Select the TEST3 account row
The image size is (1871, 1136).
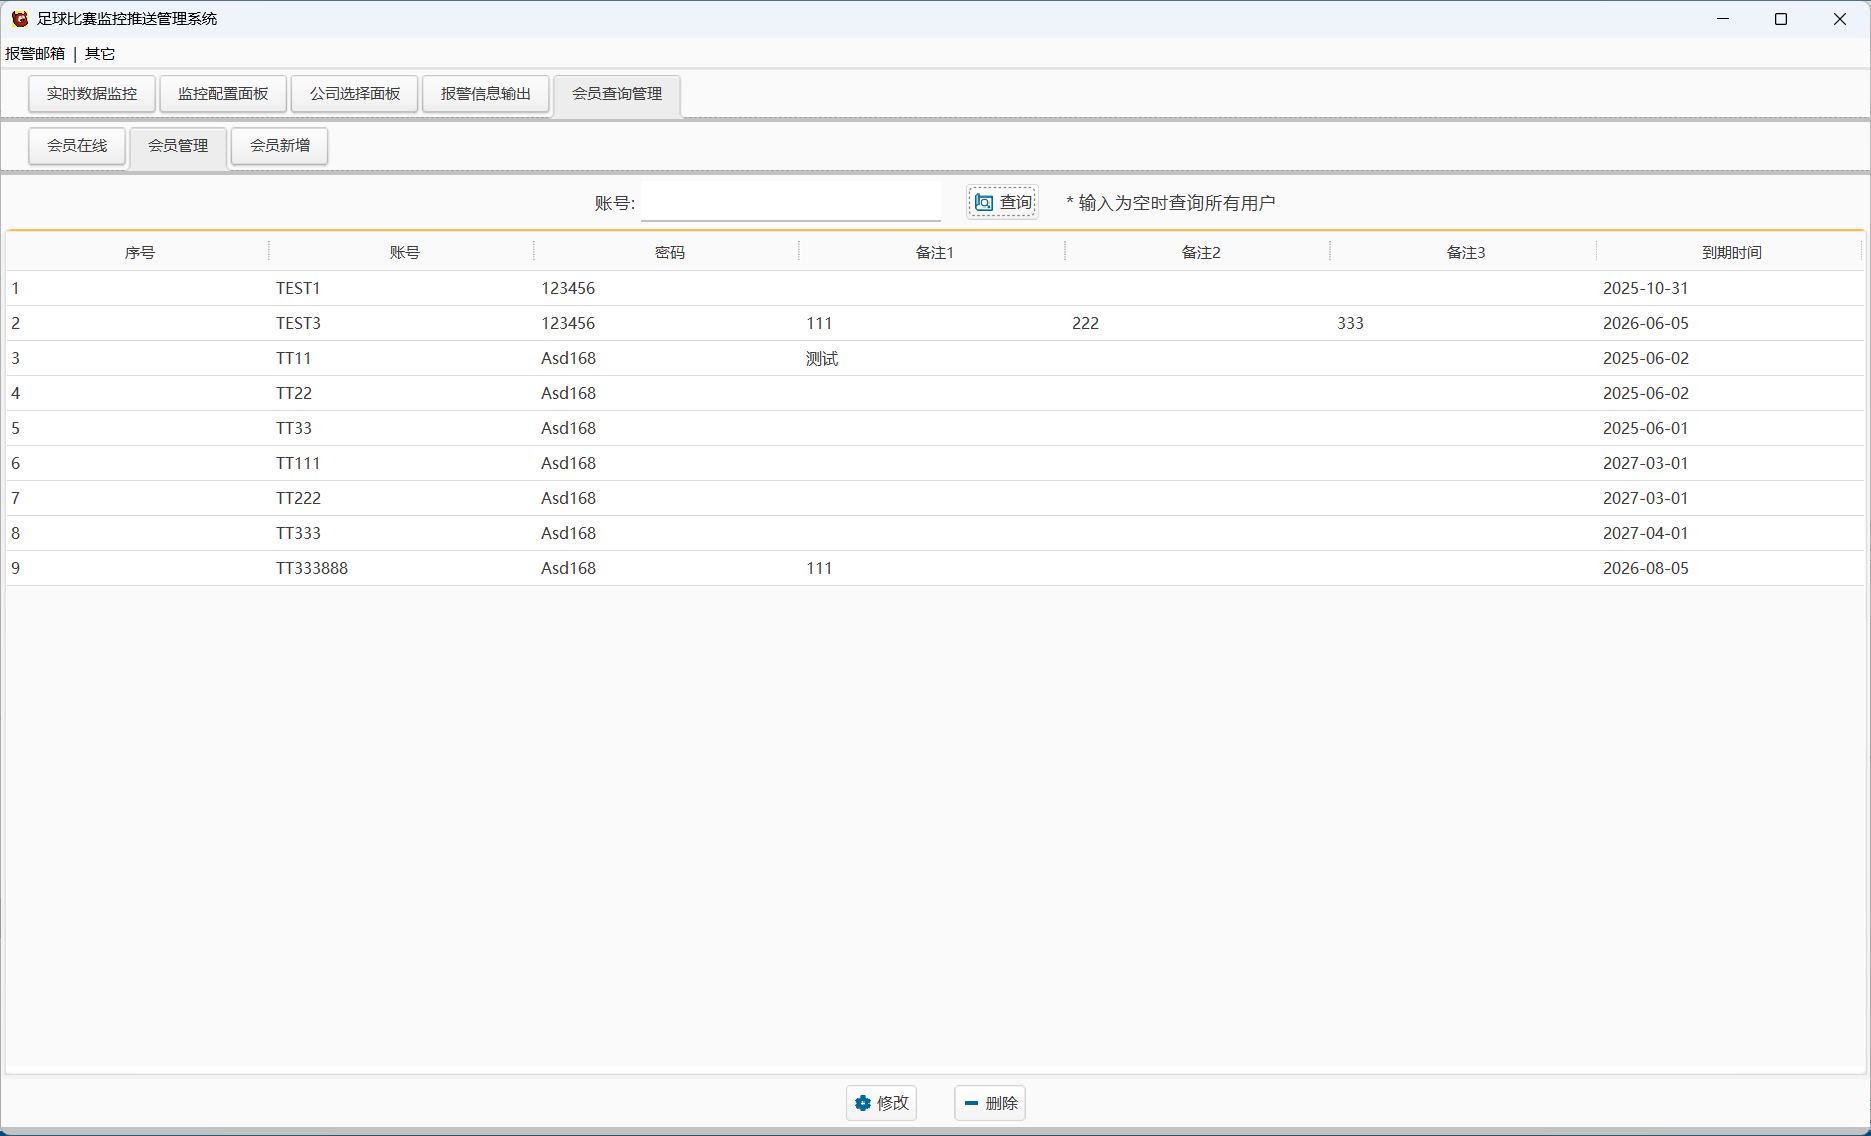point(935,323)
